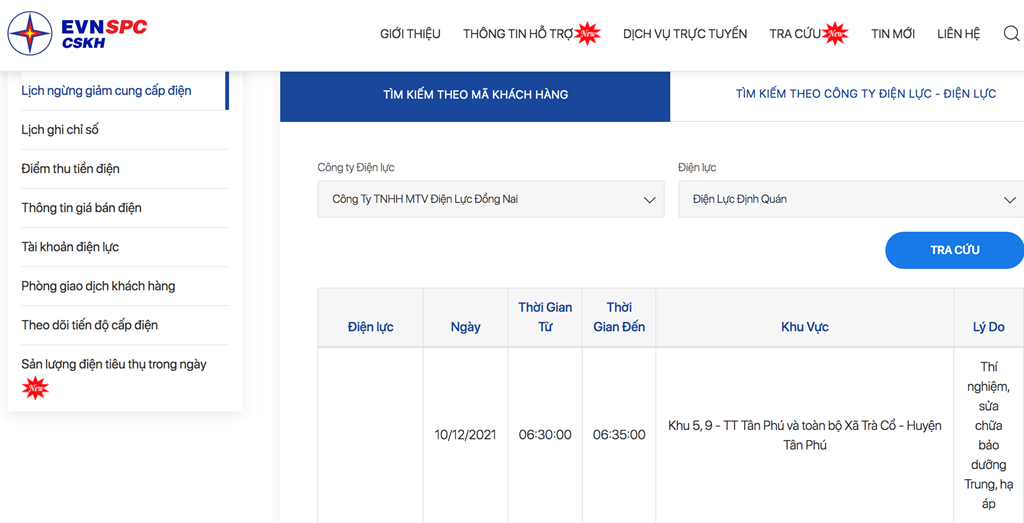Click the New badge beside Thông tin hỗ trợ
This screenshot has width=1024, height=523.
click(x=588, y=33)
